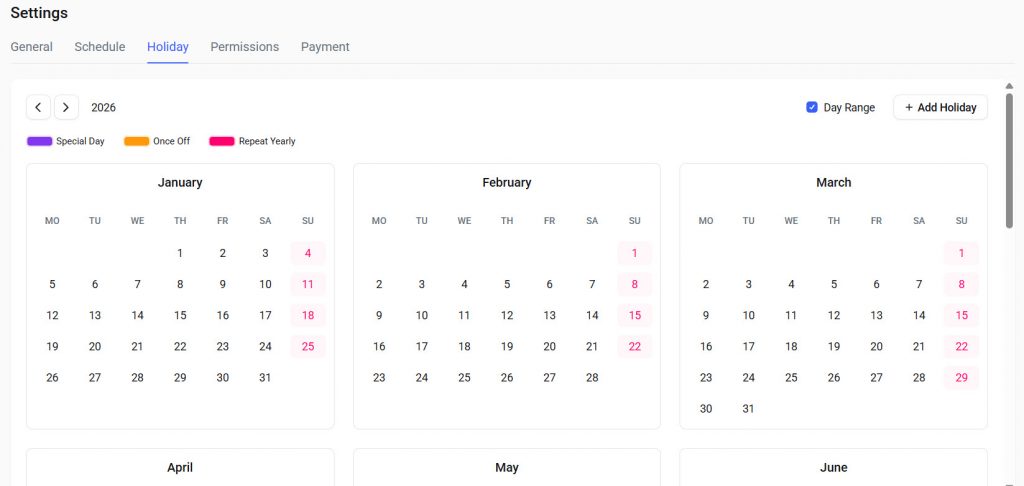Pick February 14 in the calendar
The image size is (1024, 486).
(x=592, y=316)
